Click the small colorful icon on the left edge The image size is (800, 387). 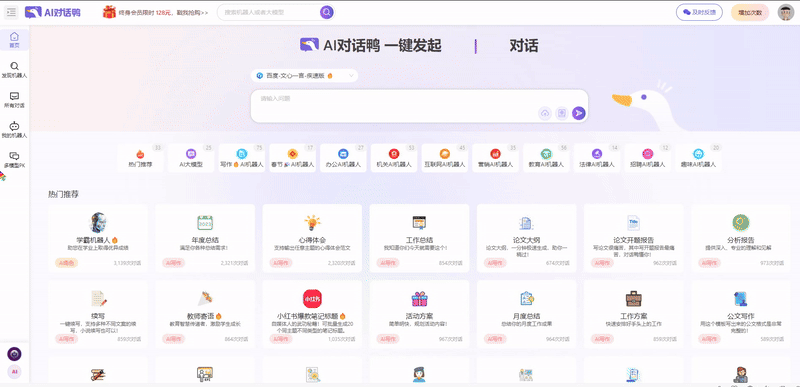(2, 177)
